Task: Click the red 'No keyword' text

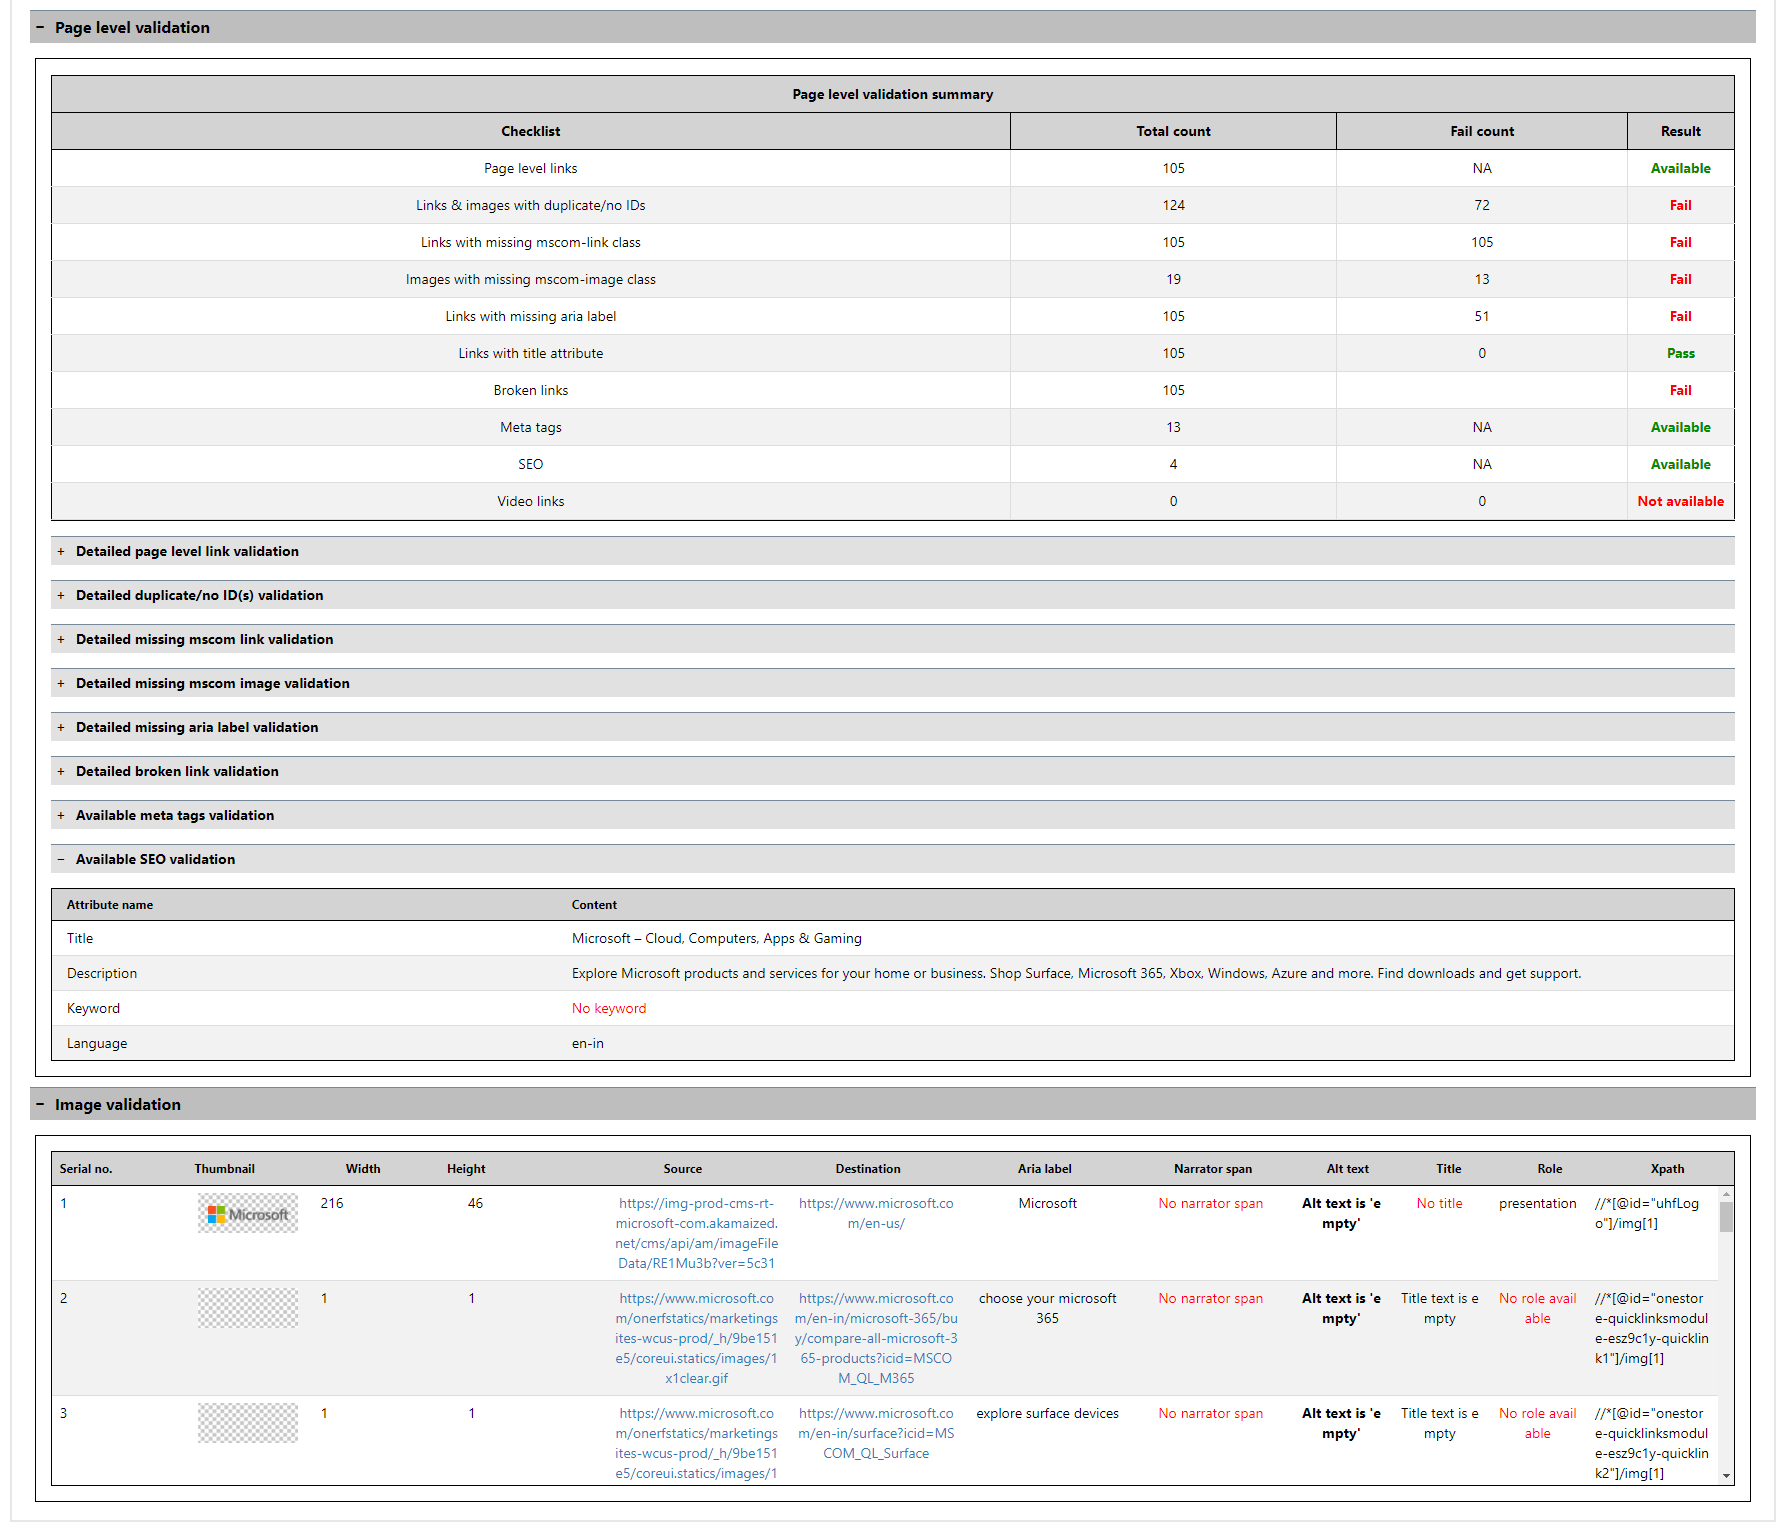Action: pyautogui.click(x=609, y=1008)
